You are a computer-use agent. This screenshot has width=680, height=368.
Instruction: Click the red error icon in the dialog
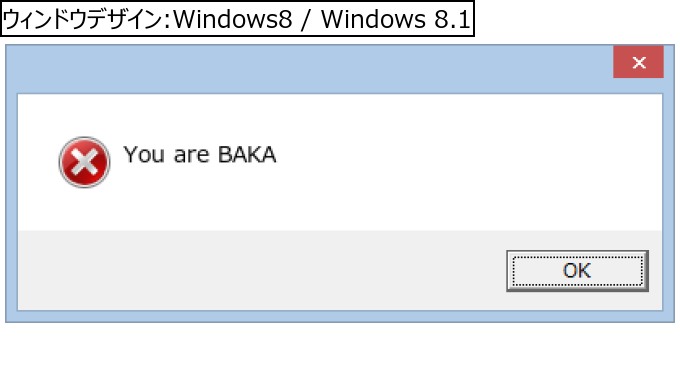click(84, 162)
